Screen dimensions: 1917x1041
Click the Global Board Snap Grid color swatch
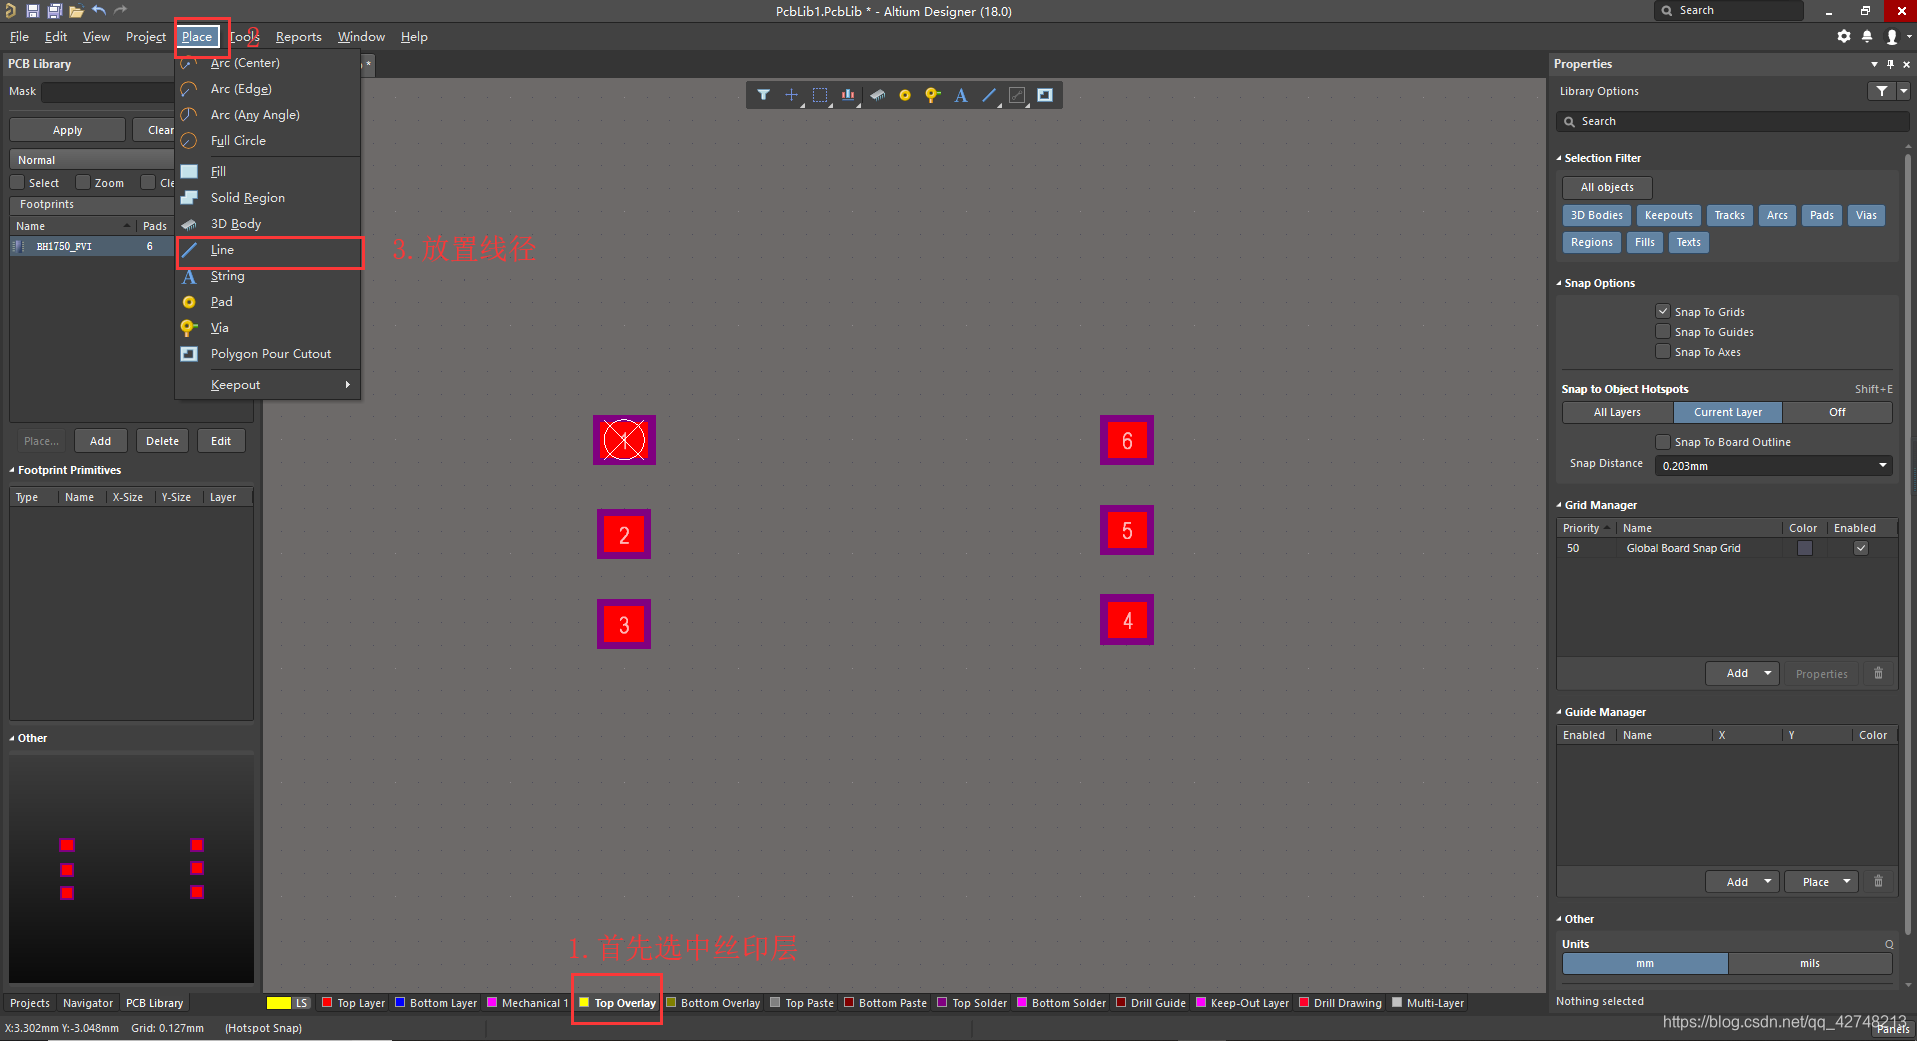click(x=1804, y=548)
